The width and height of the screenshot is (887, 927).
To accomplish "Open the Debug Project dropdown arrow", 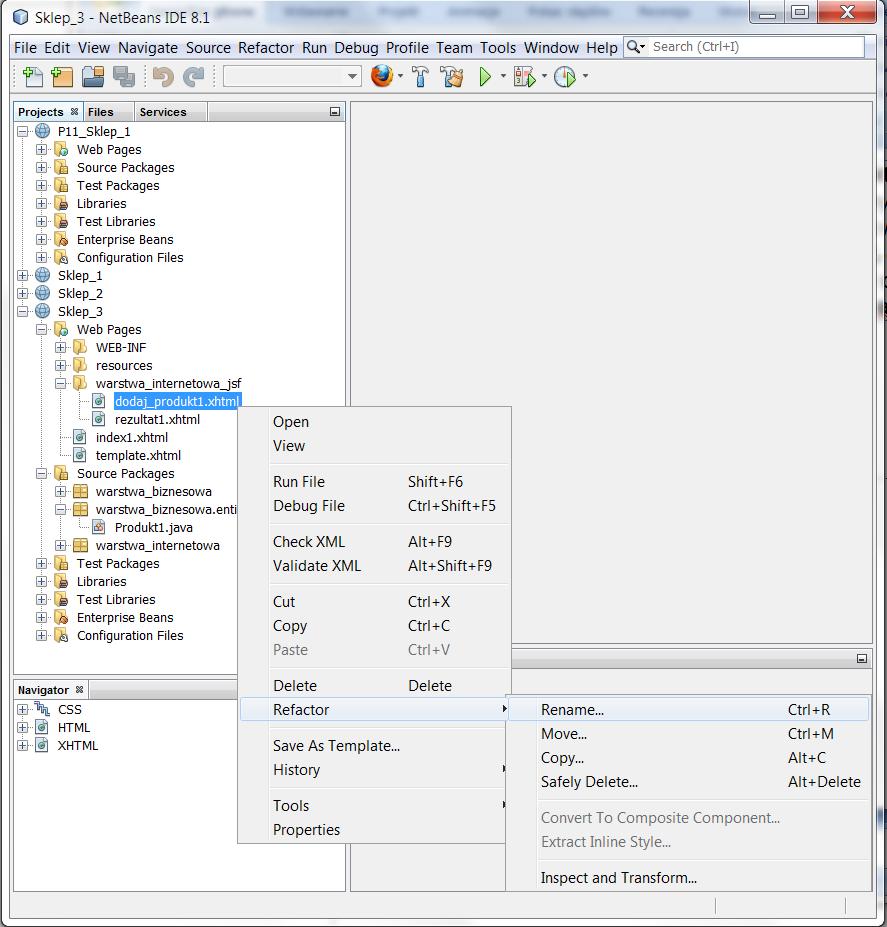I will point(544,76).
